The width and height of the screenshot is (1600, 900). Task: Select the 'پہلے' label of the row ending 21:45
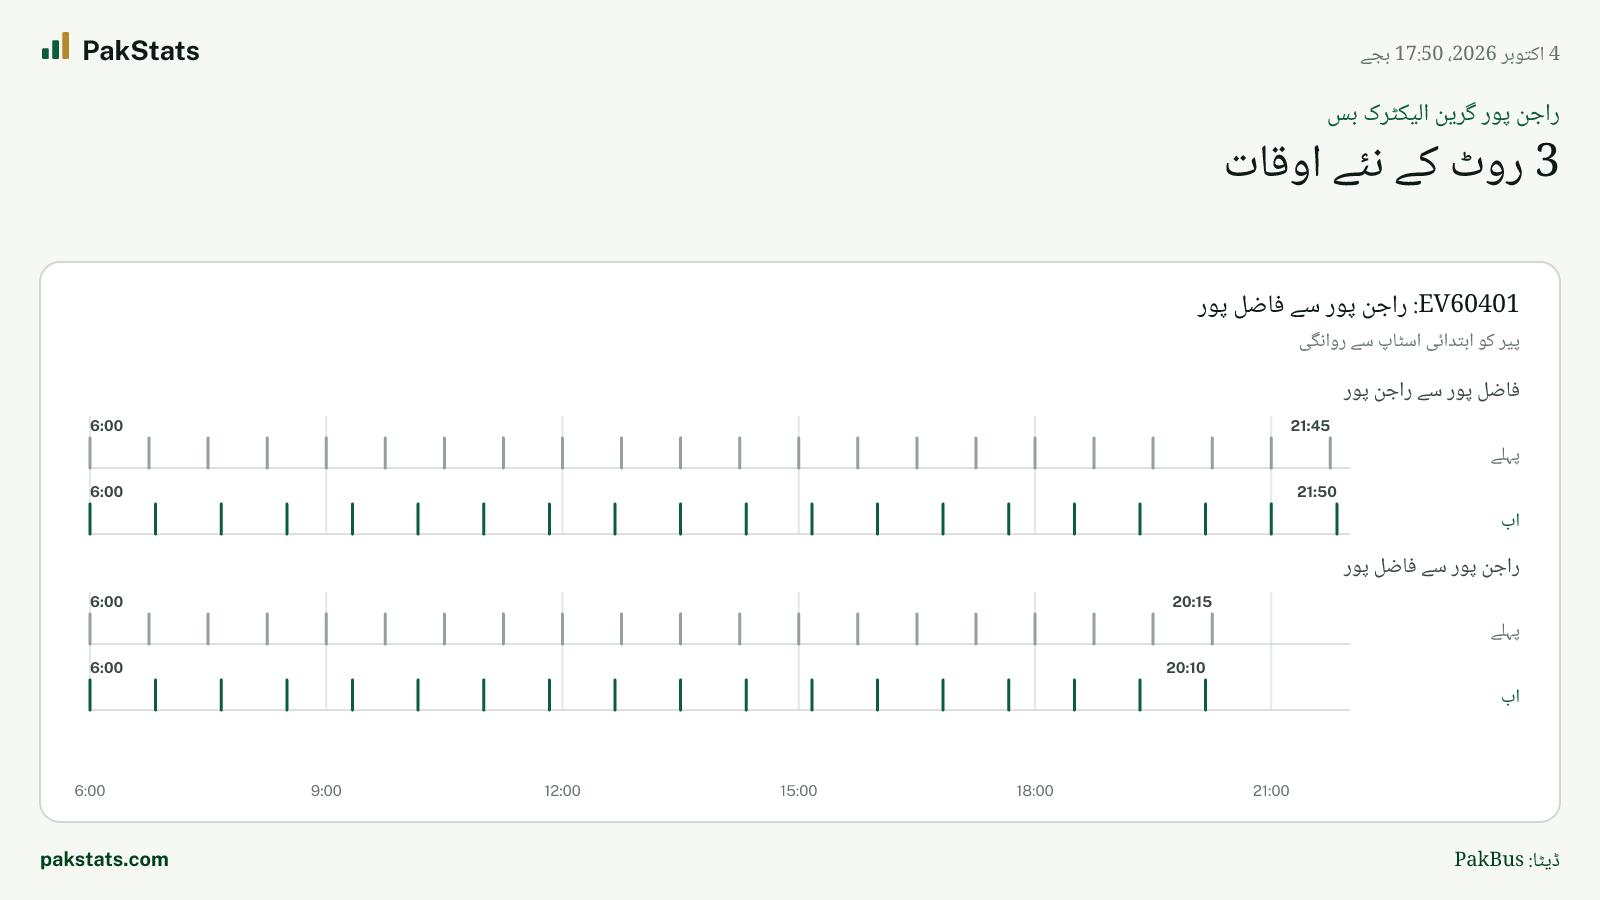pyautogui.click(x=1505, y=457)
